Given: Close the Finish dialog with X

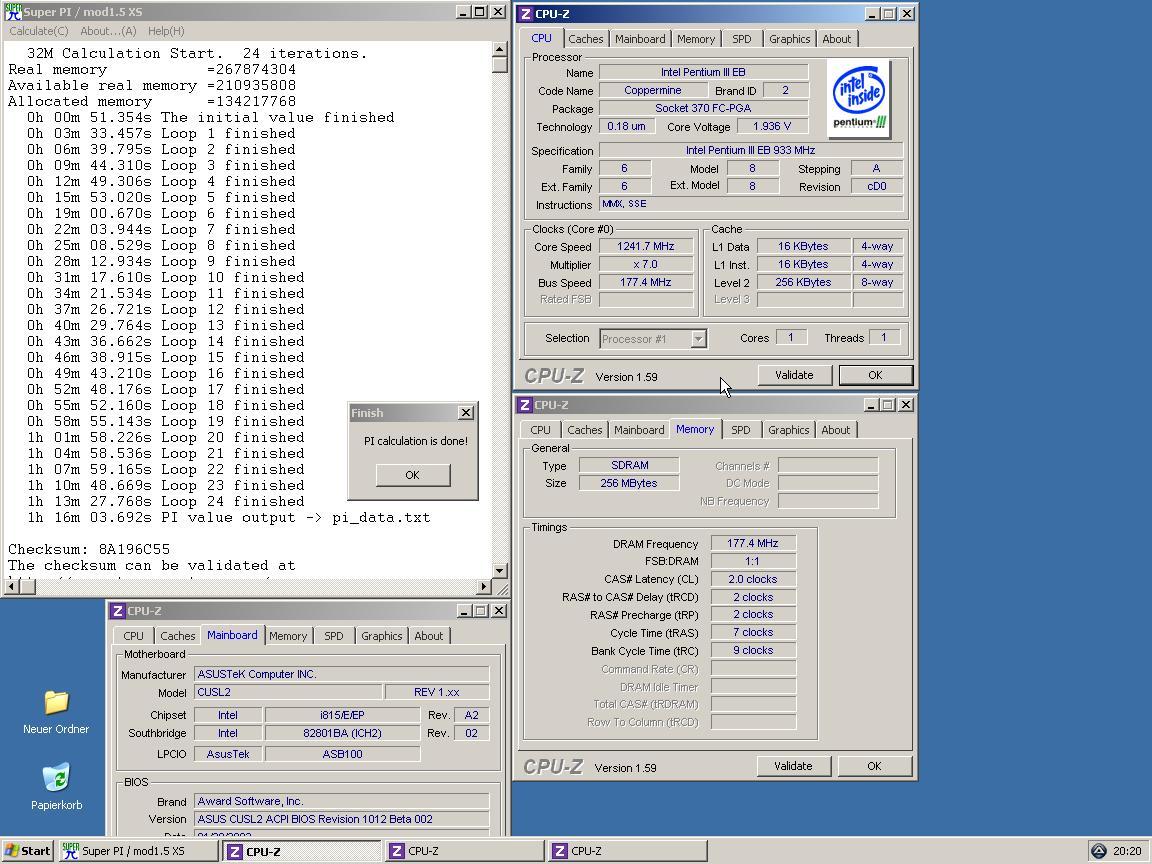Looking at the screenshot, I should (466, 413).
